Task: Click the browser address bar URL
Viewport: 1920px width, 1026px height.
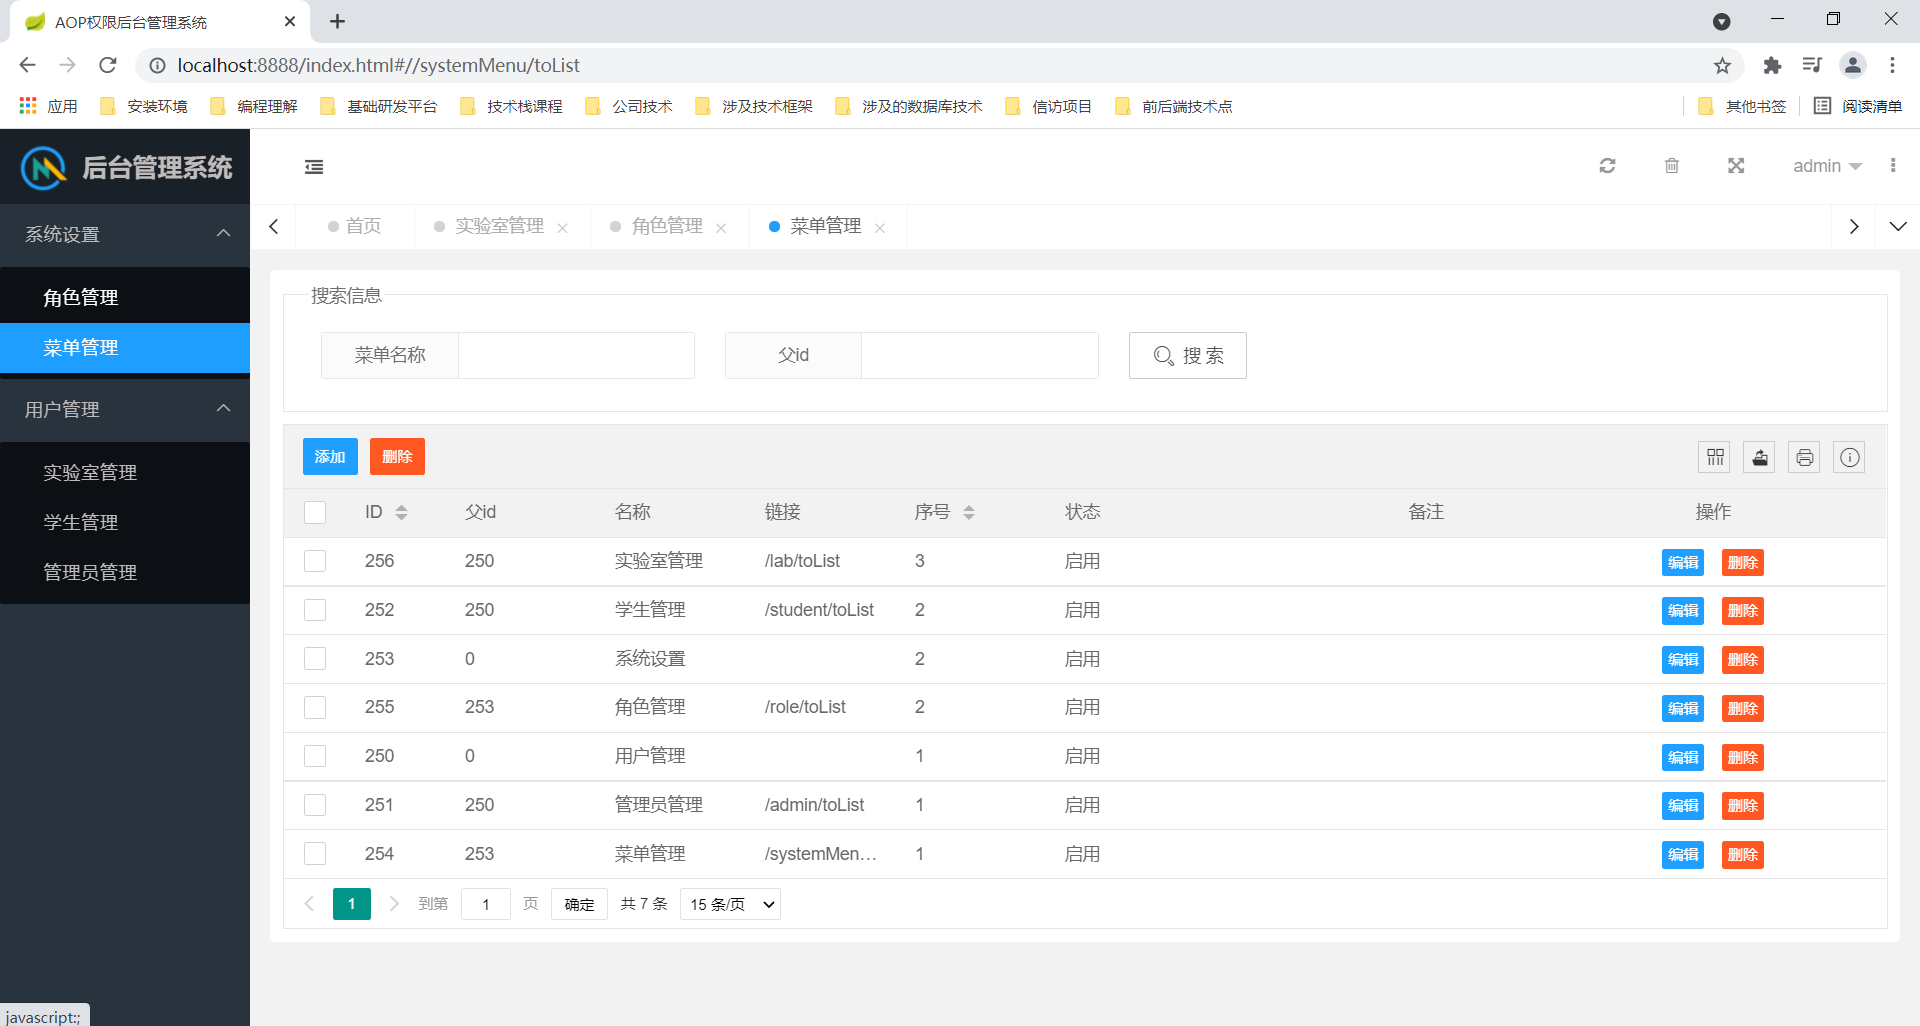Action: [x=378, y=65]
